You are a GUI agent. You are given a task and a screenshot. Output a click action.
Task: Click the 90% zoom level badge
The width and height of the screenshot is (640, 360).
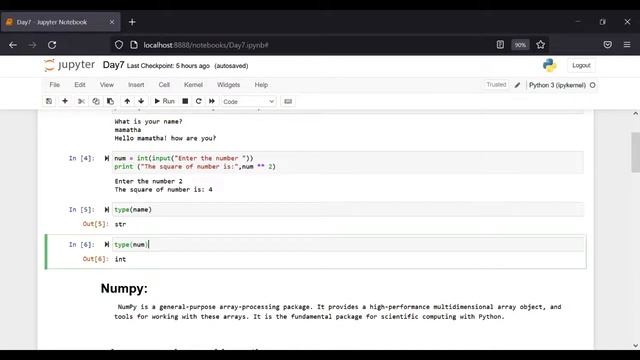point(520,45)
